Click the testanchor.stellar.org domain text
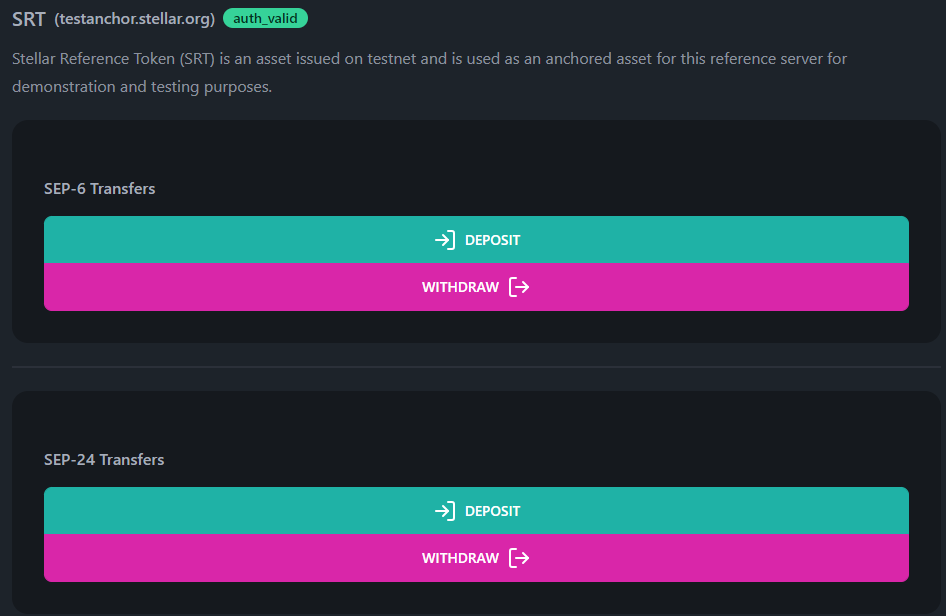The height and width of the screenshot is (616, 946). click(134, 19)
